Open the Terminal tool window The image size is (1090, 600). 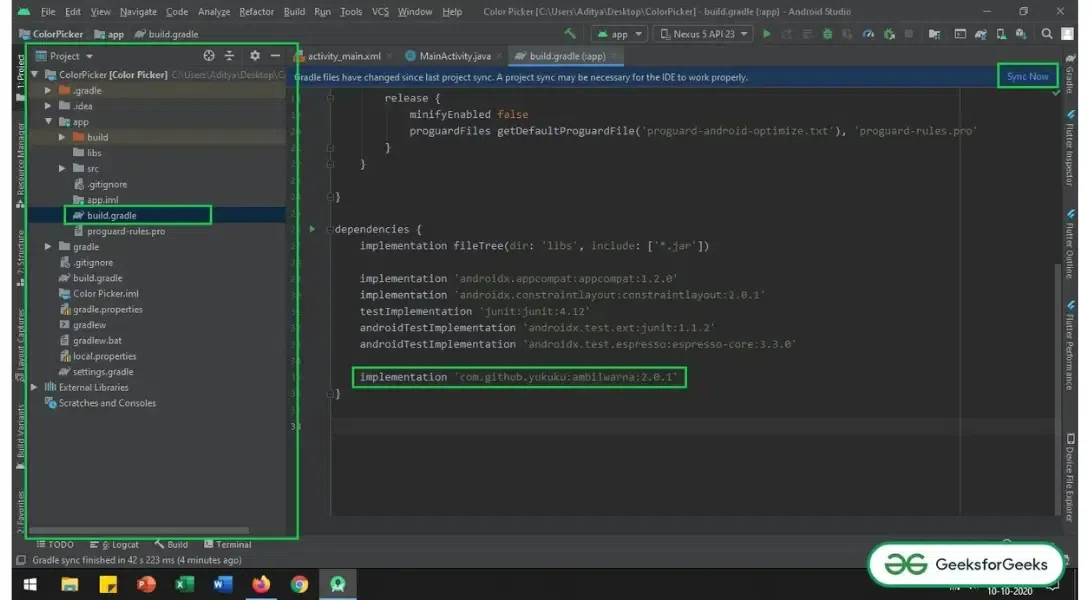coord(228,545)
